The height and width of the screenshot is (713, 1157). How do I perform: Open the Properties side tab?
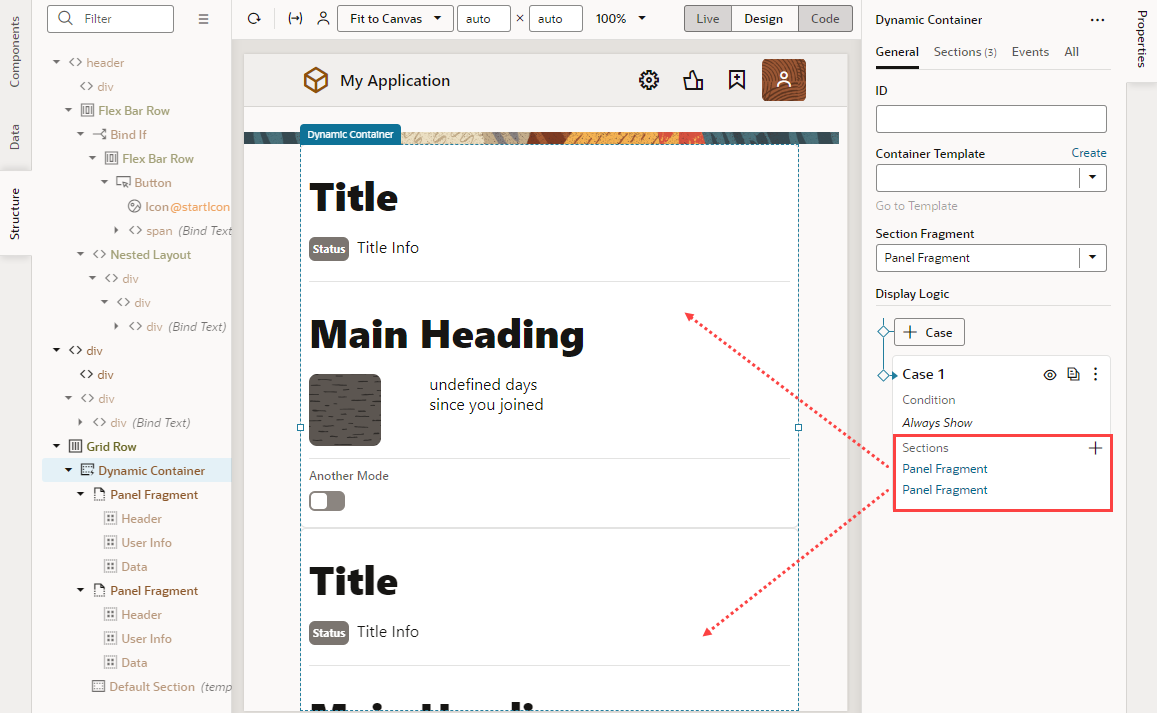click(1142, 39)
